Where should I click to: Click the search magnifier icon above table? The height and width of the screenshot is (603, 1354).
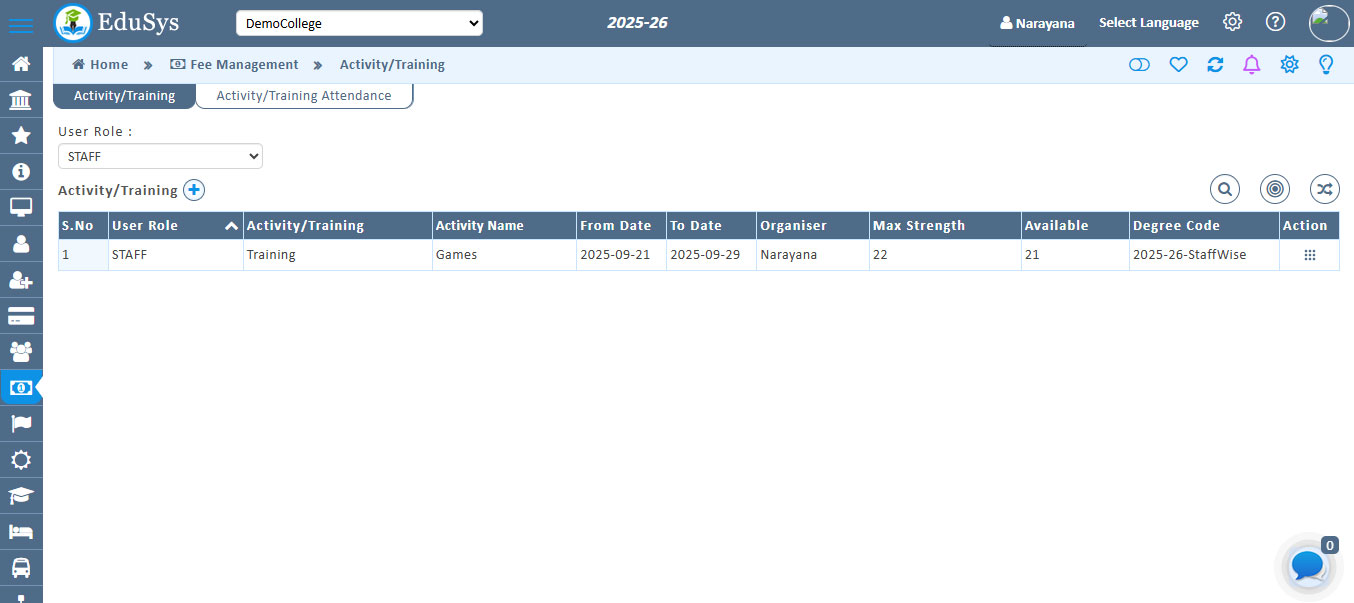(x=1224, y=189)
